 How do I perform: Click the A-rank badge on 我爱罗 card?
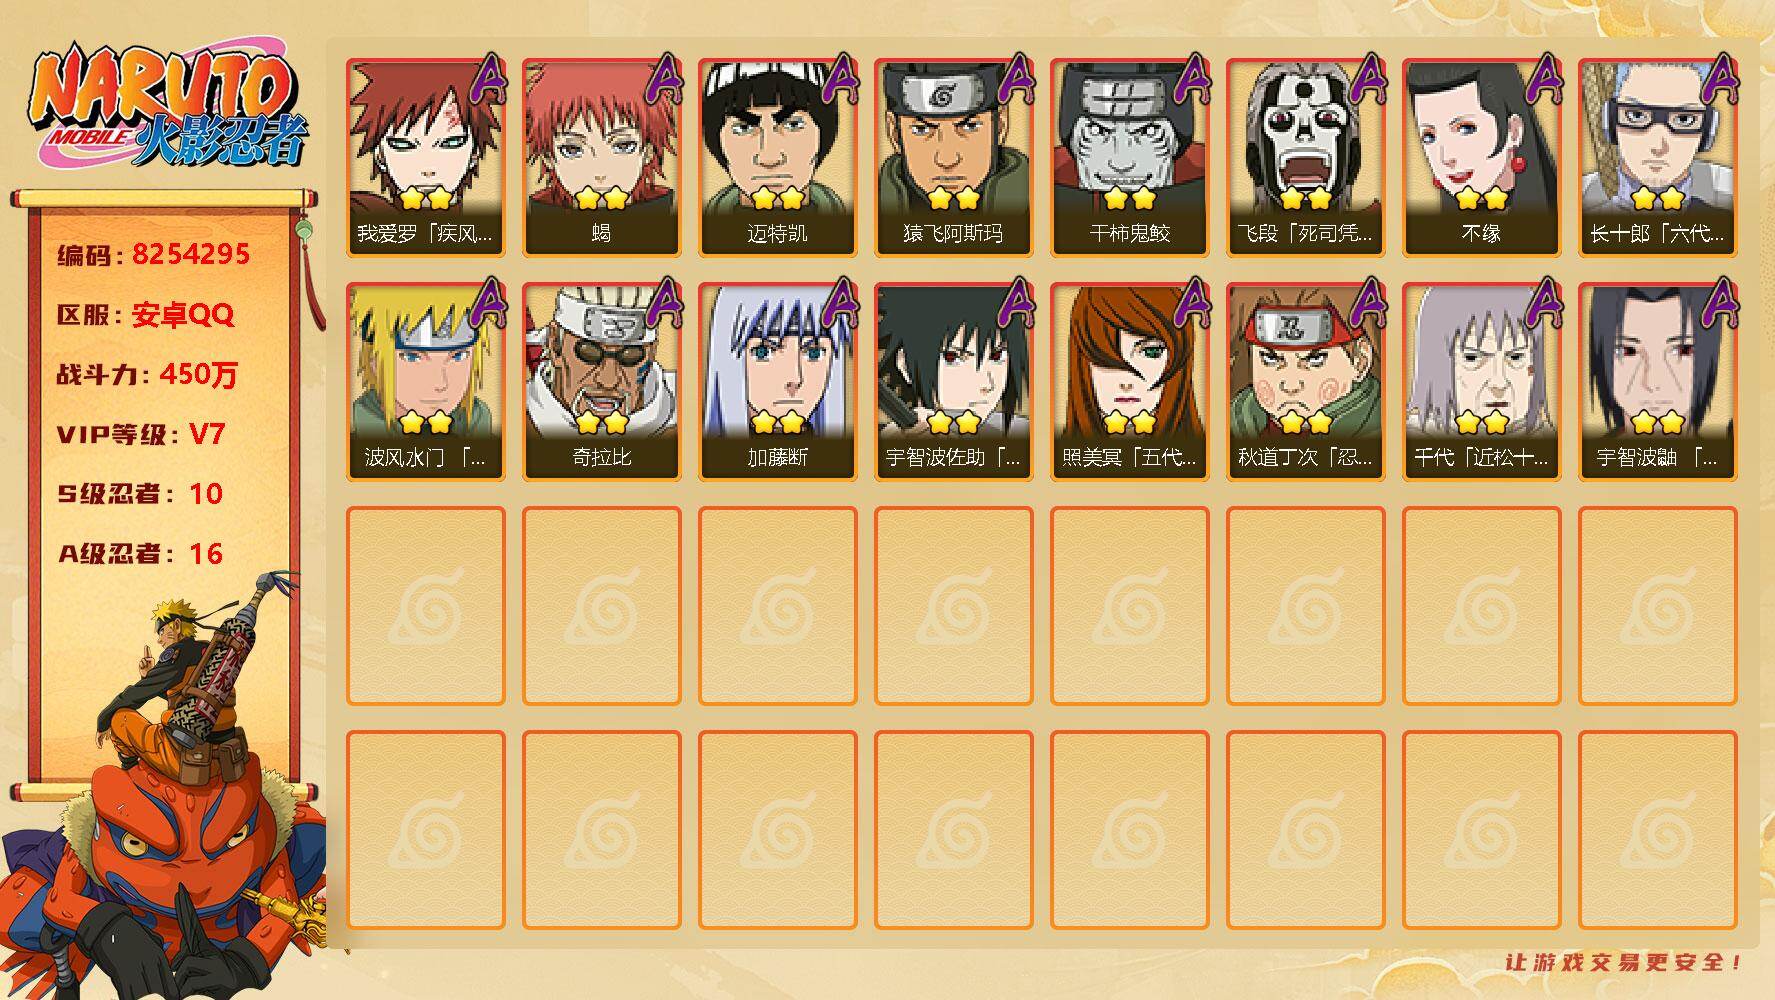click(x=487, y=78)
